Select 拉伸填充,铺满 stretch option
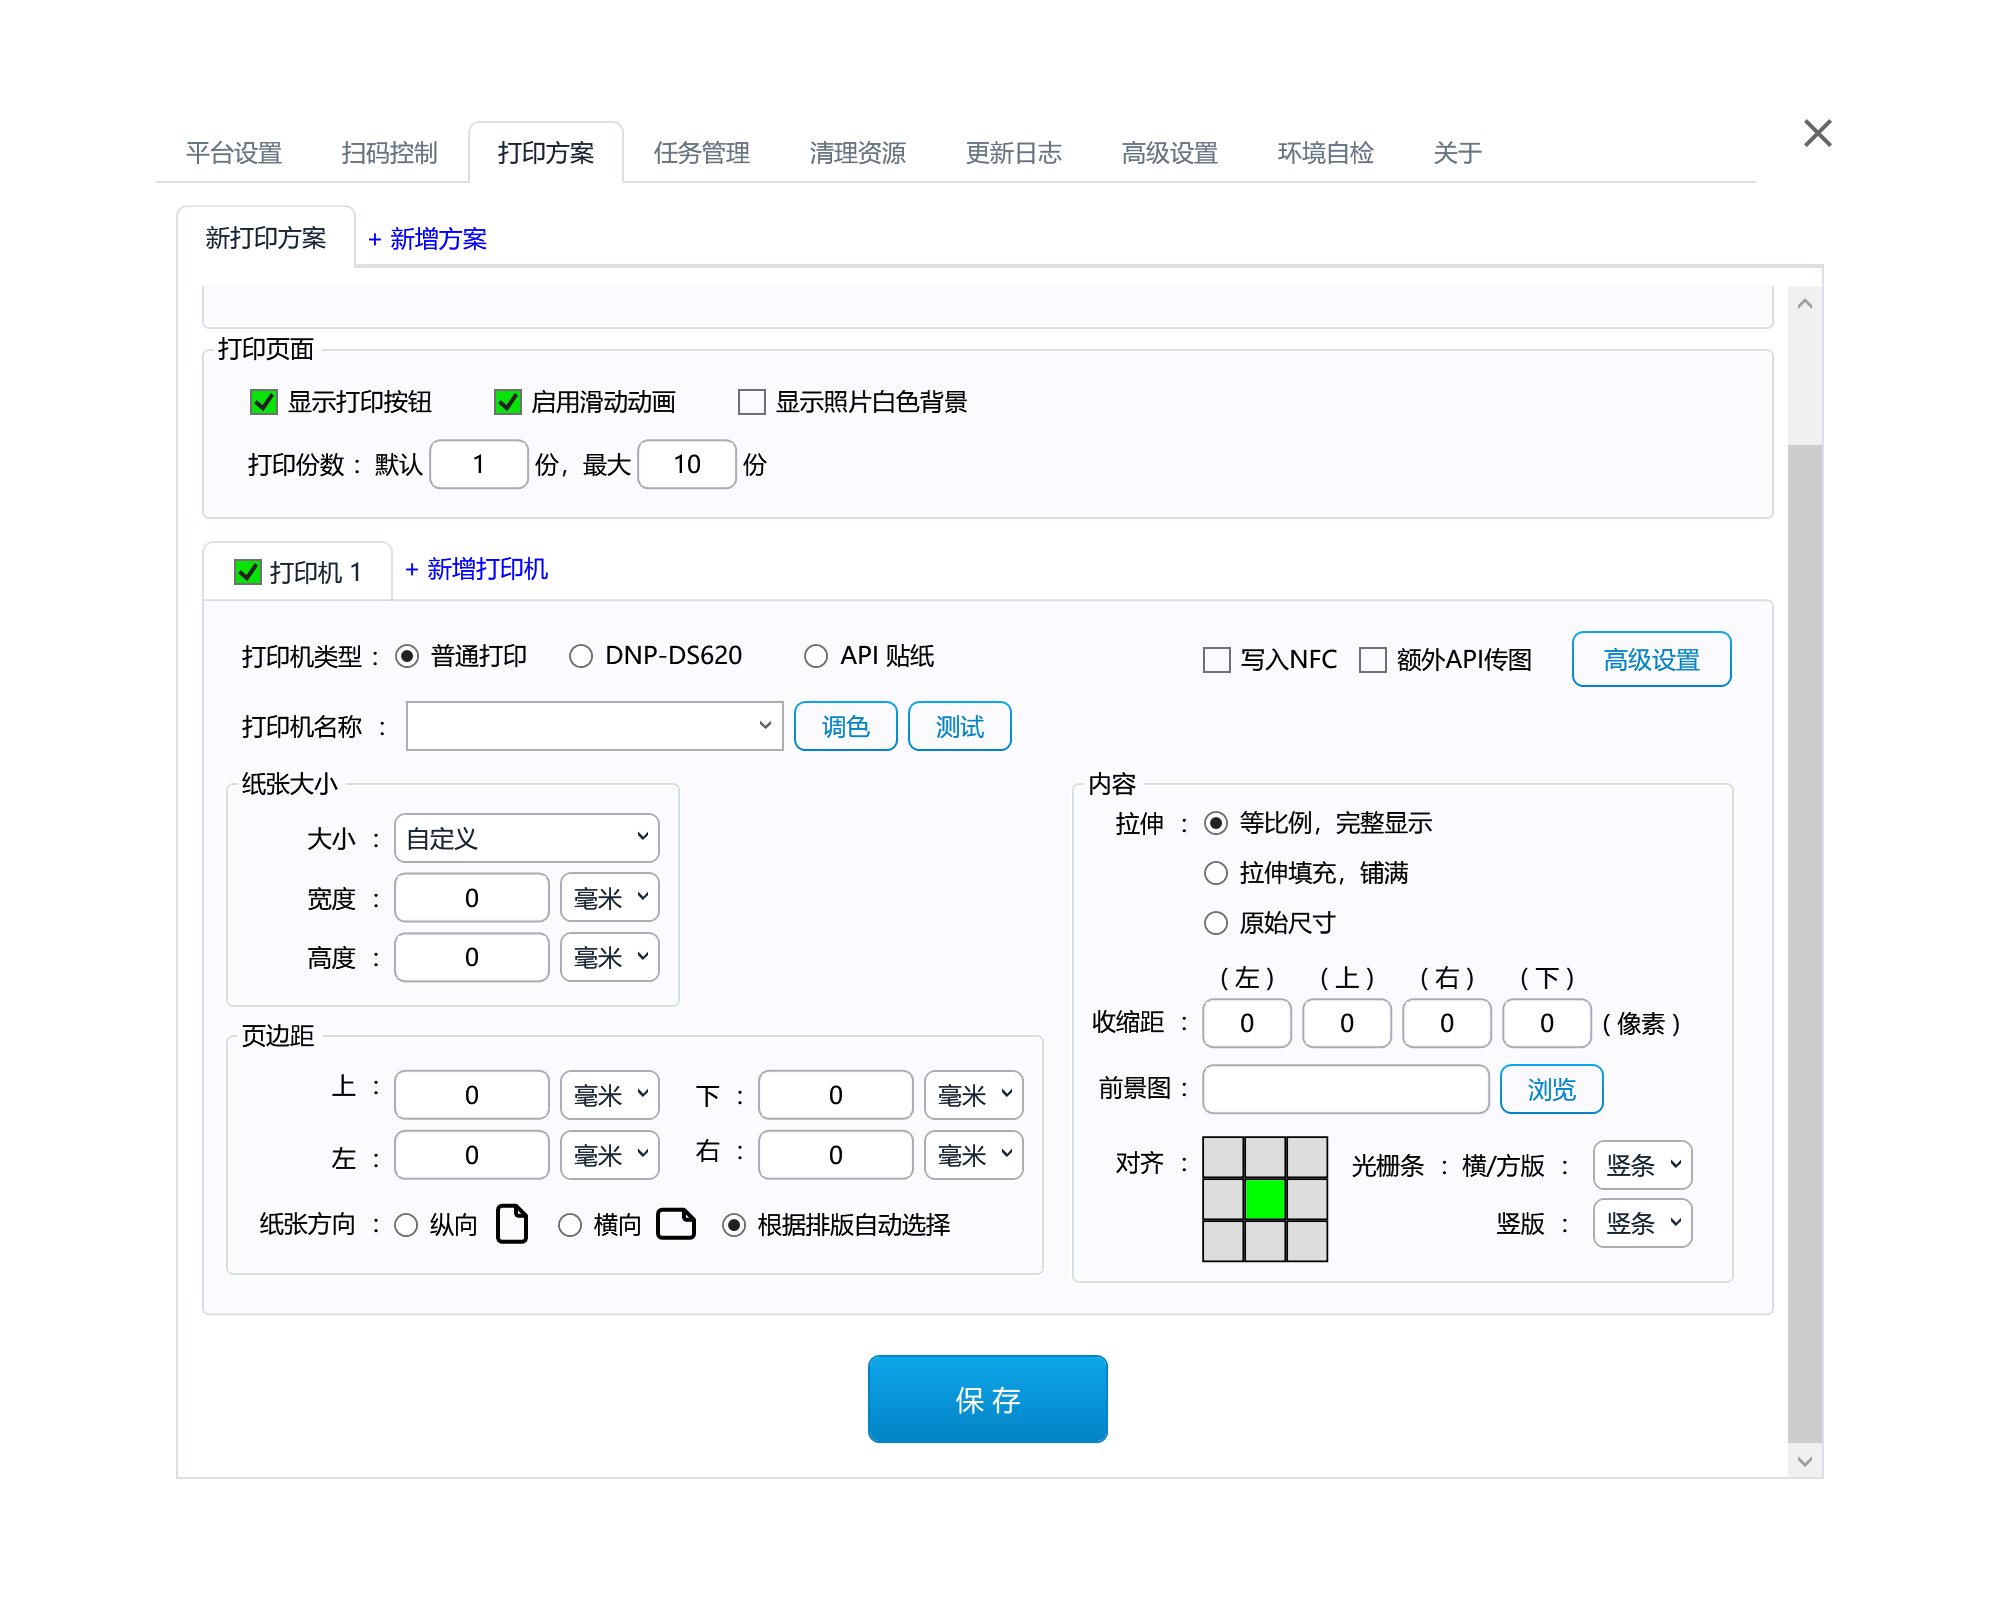This screenshot has width=2000, height=1600. click(x=1216, y=873)
